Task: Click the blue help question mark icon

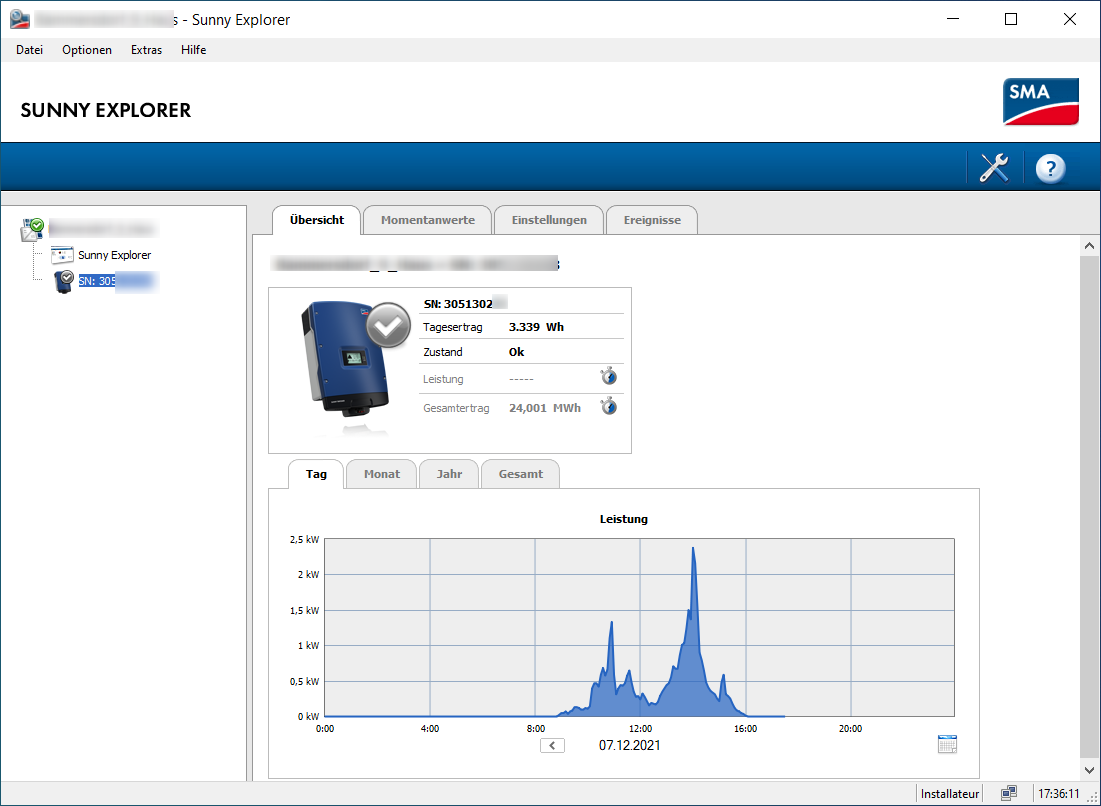Action: [x=1050, y=168]
